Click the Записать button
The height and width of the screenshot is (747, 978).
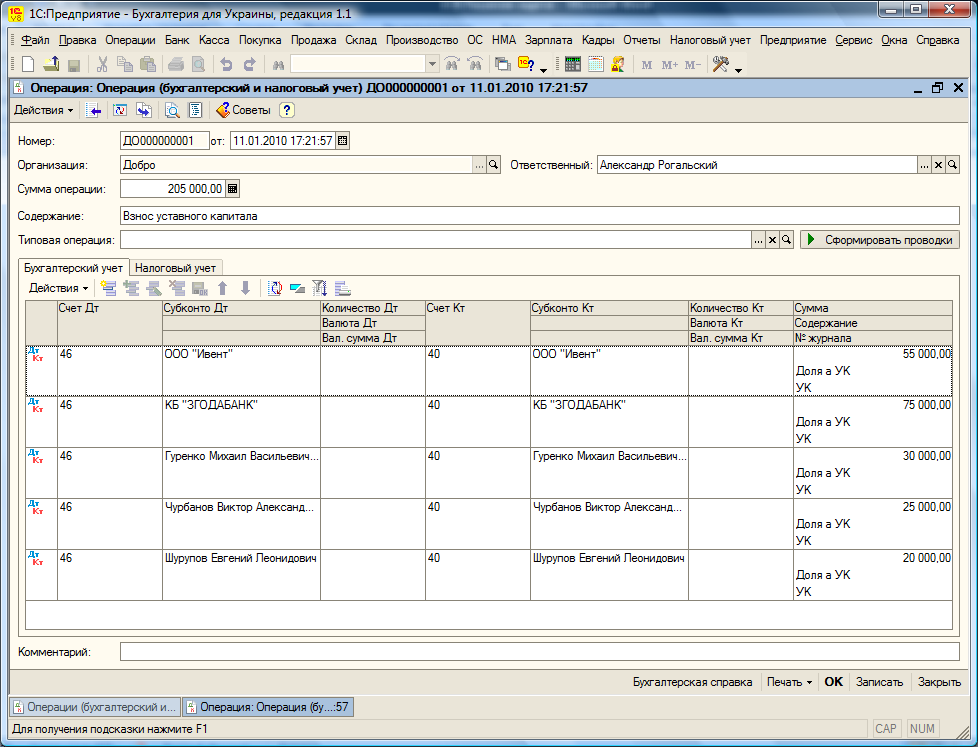click(879, 682)
